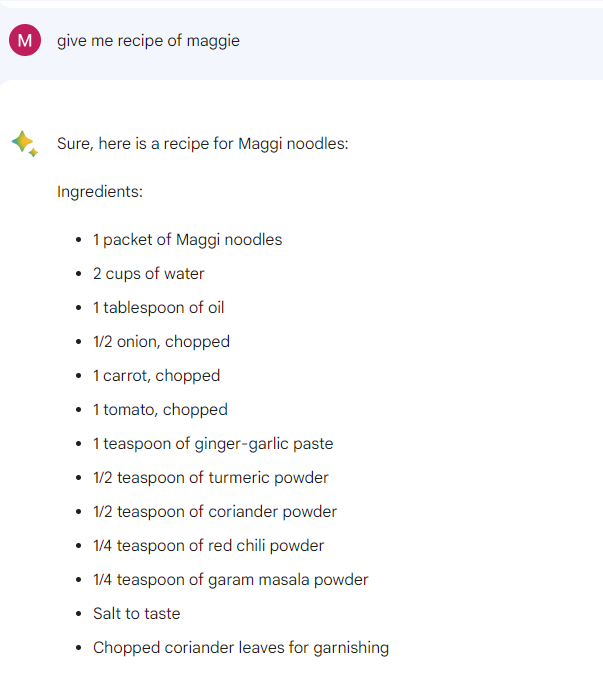Select the chopped coriander leaves item
The width and height of the screenshot is (603, 685).
point(241,648)
